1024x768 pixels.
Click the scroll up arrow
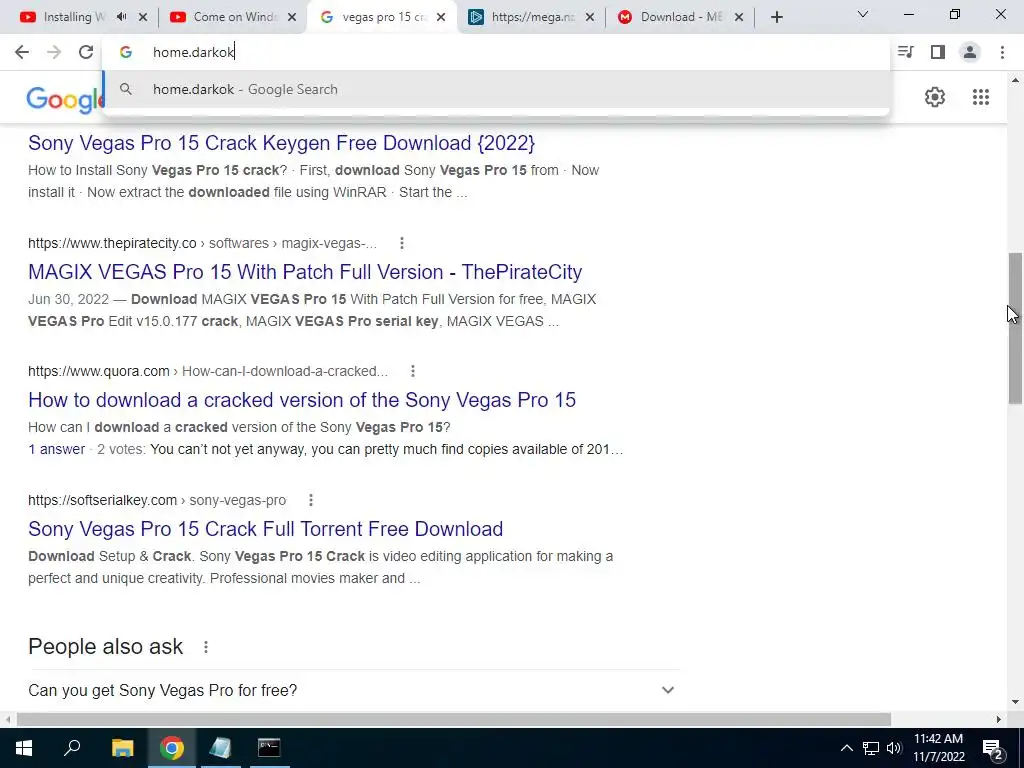click(x=1015, y=80)
